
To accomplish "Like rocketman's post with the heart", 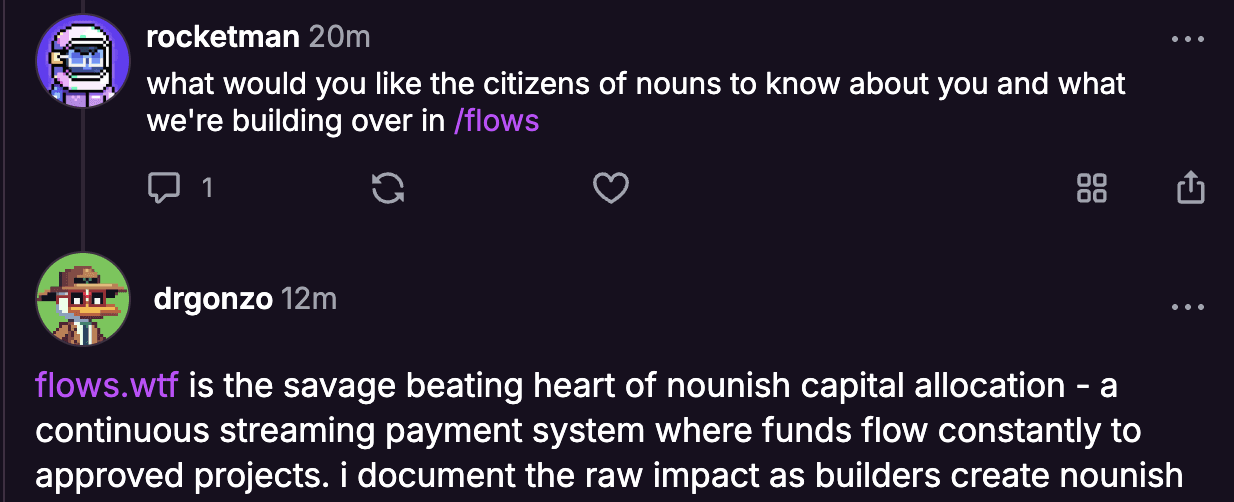I will point(610,187).
